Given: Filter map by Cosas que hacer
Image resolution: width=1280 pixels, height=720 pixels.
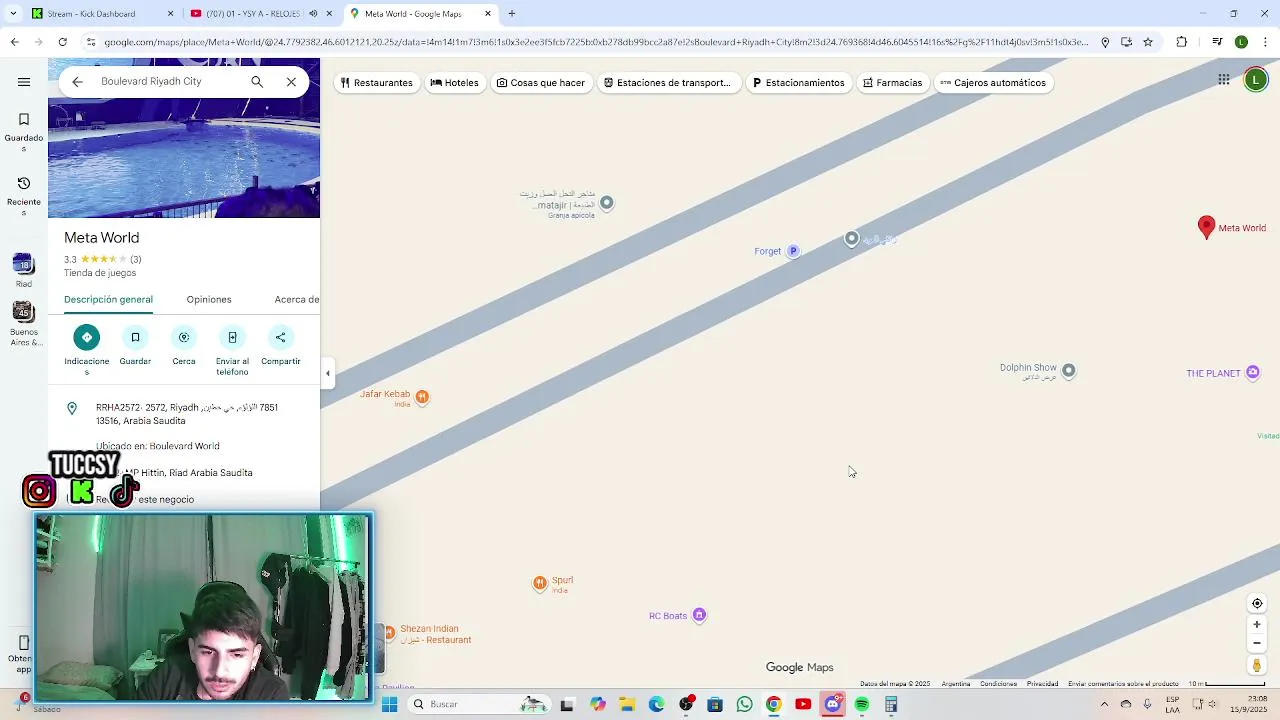Looking at the screenshot, I should (540, 83).
